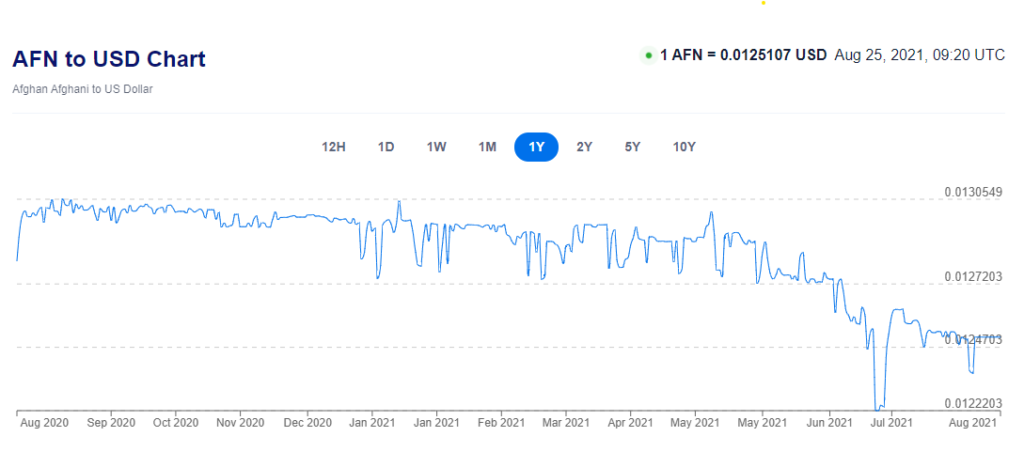Click the AFN to USD Chart heading
Viewport: 1024px width, 452px height.
109,59
